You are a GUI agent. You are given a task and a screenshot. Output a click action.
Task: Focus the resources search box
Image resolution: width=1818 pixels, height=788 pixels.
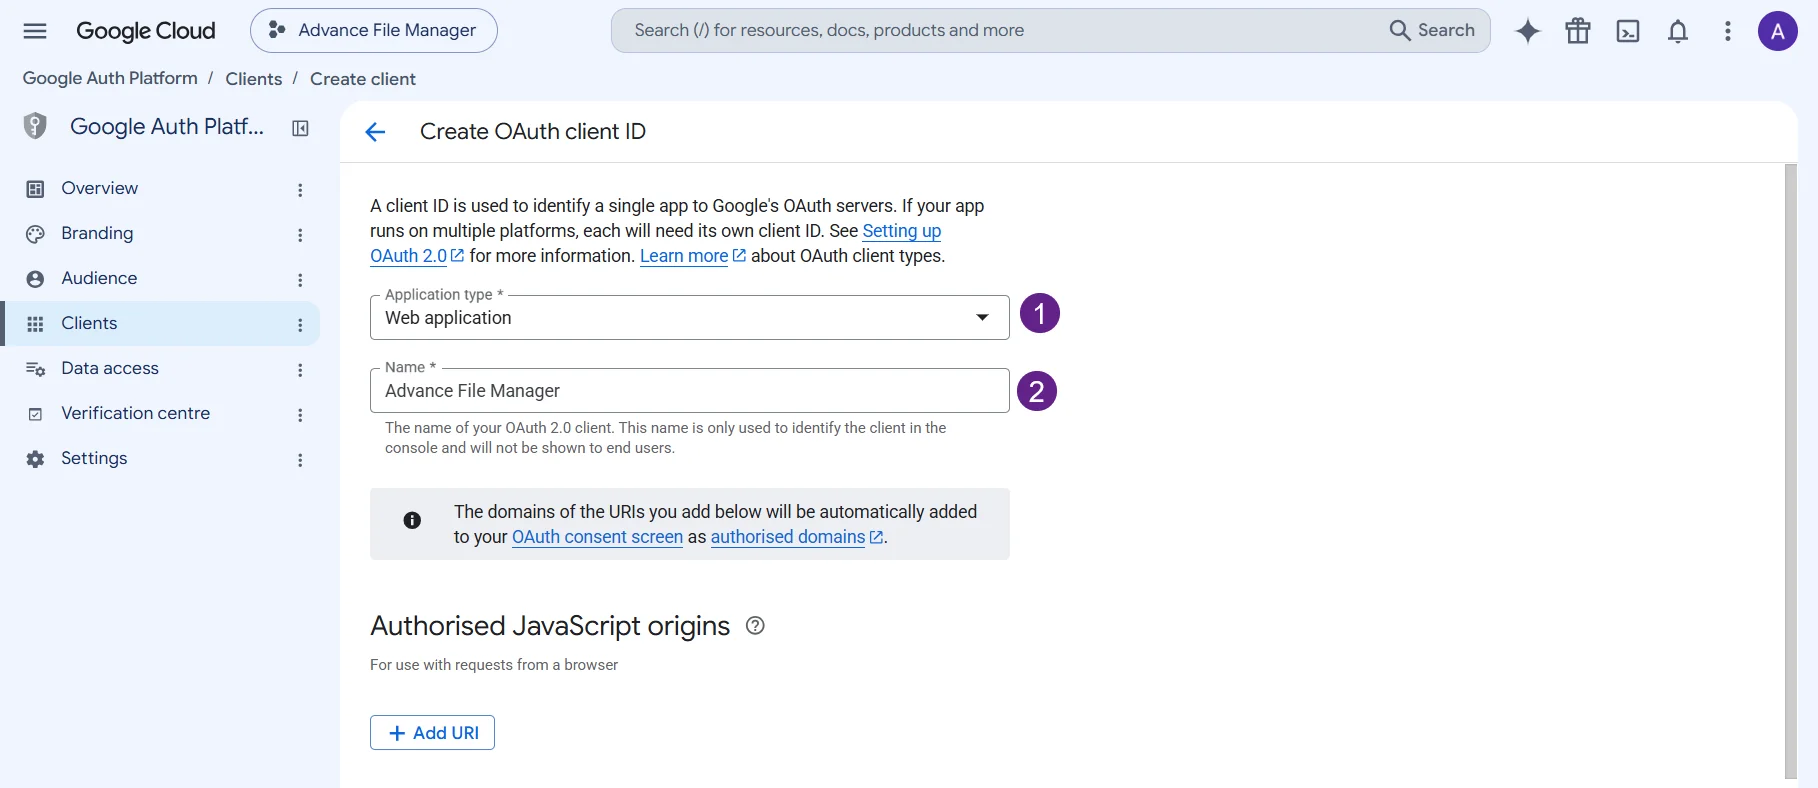[1000, 31]
